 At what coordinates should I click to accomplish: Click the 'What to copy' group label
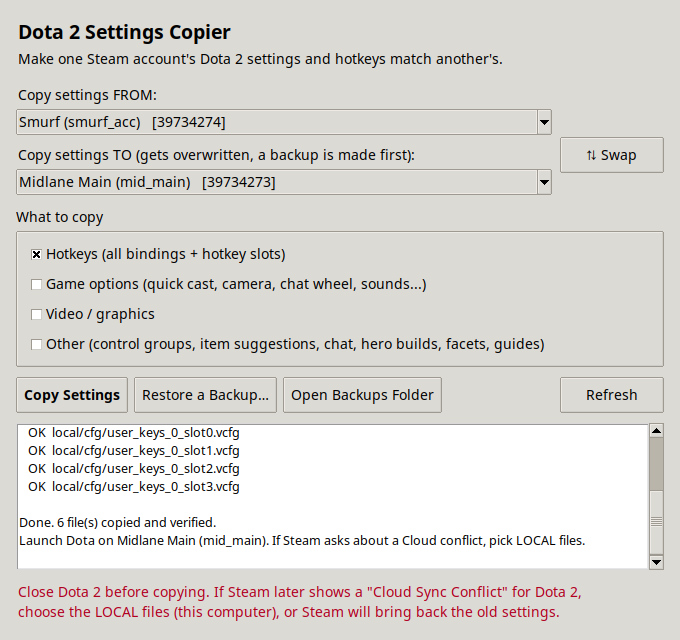60,217
